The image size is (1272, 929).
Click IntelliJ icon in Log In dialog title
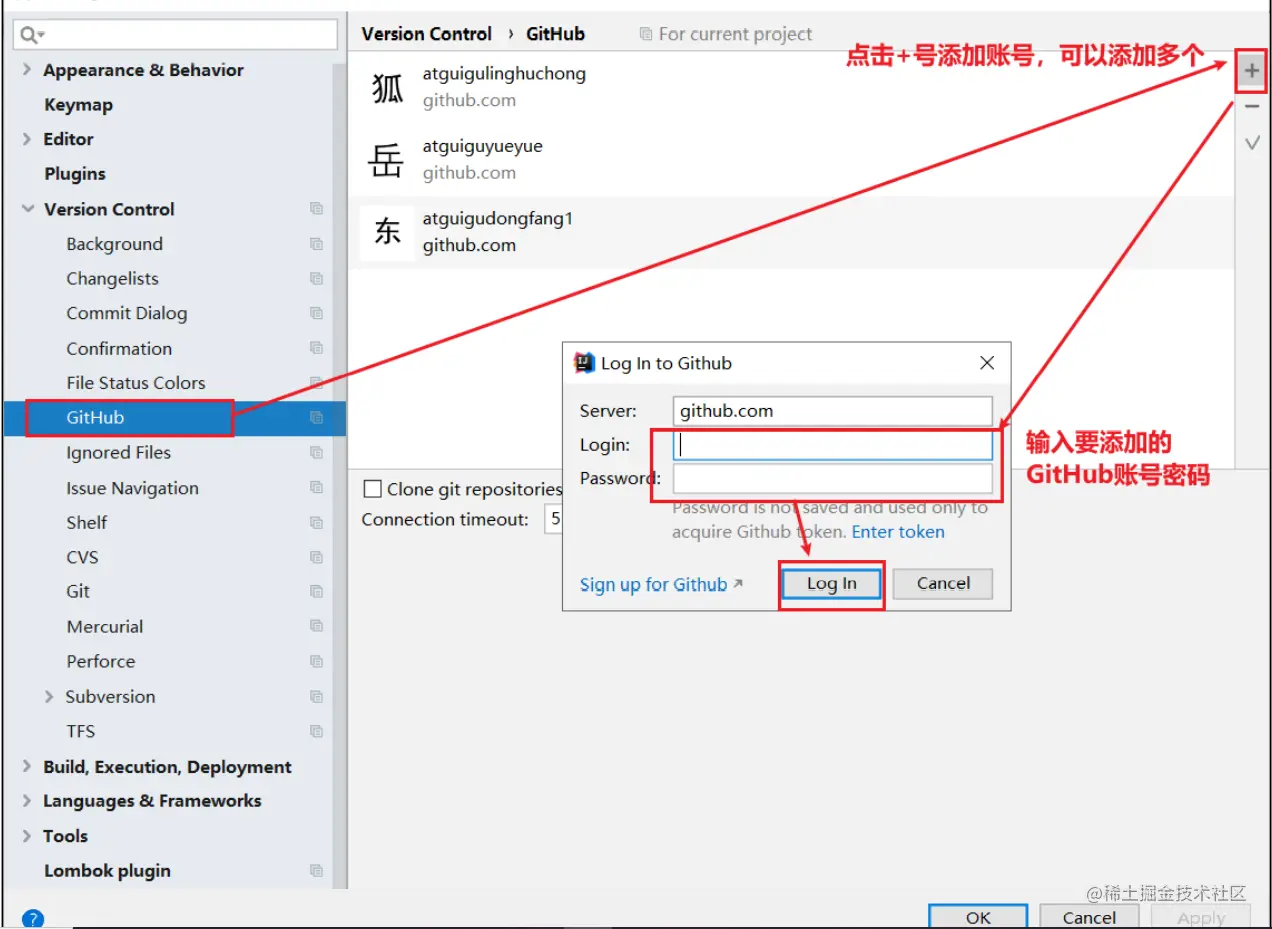tap(584, 363)
